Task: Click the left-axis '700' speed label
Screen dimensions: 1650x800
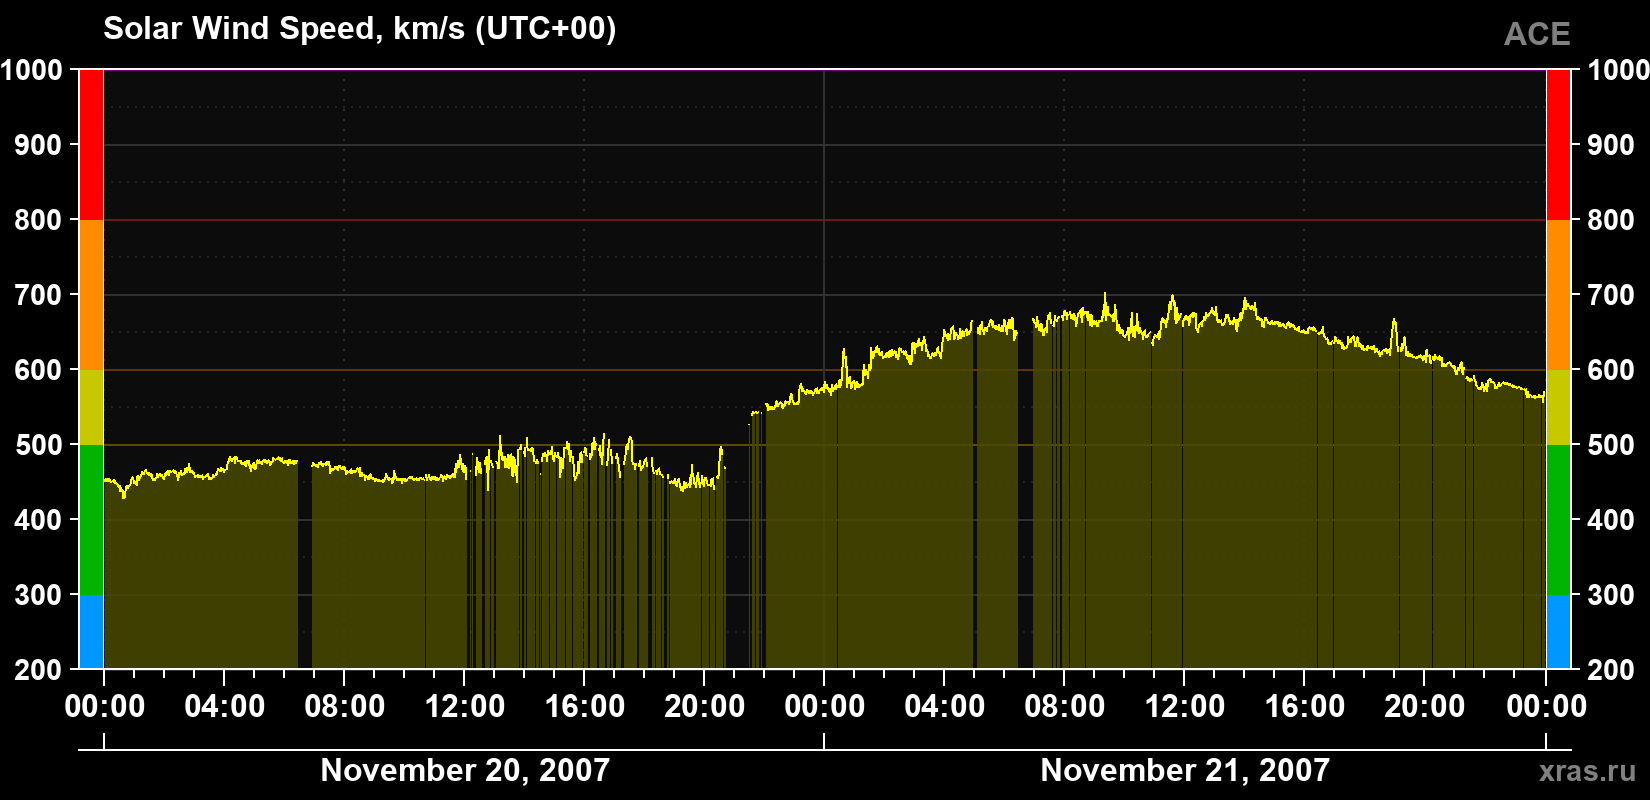Action: coord(39,295)
